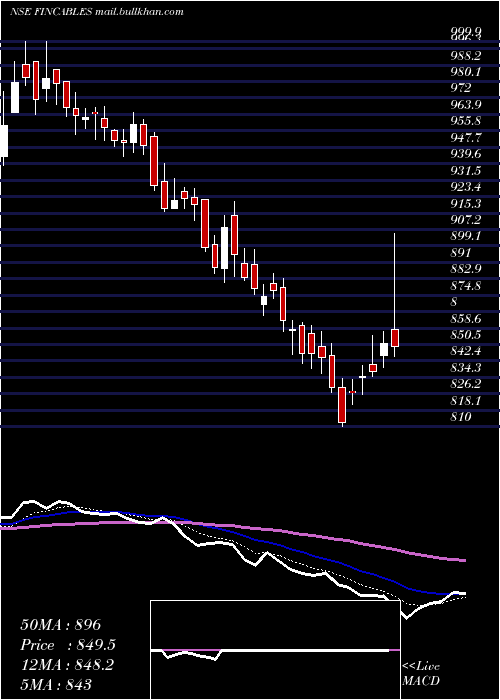Click the 907.2 price axis label
500x700 pixels.
point(466,219)
